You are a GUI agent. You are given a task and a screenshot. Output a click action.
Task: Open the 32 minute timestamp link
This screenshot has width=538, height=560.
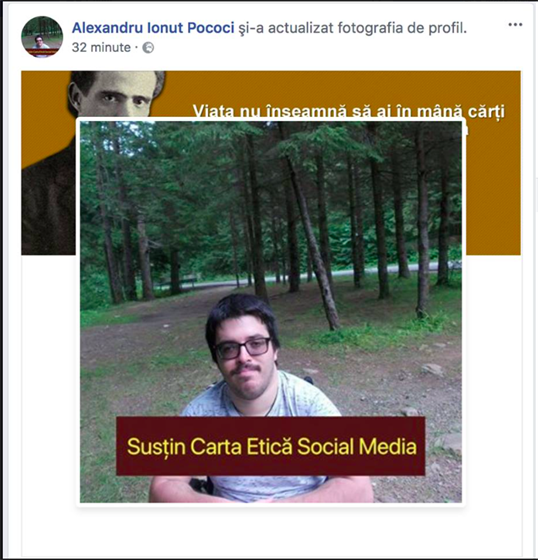[x=101, y=48]
